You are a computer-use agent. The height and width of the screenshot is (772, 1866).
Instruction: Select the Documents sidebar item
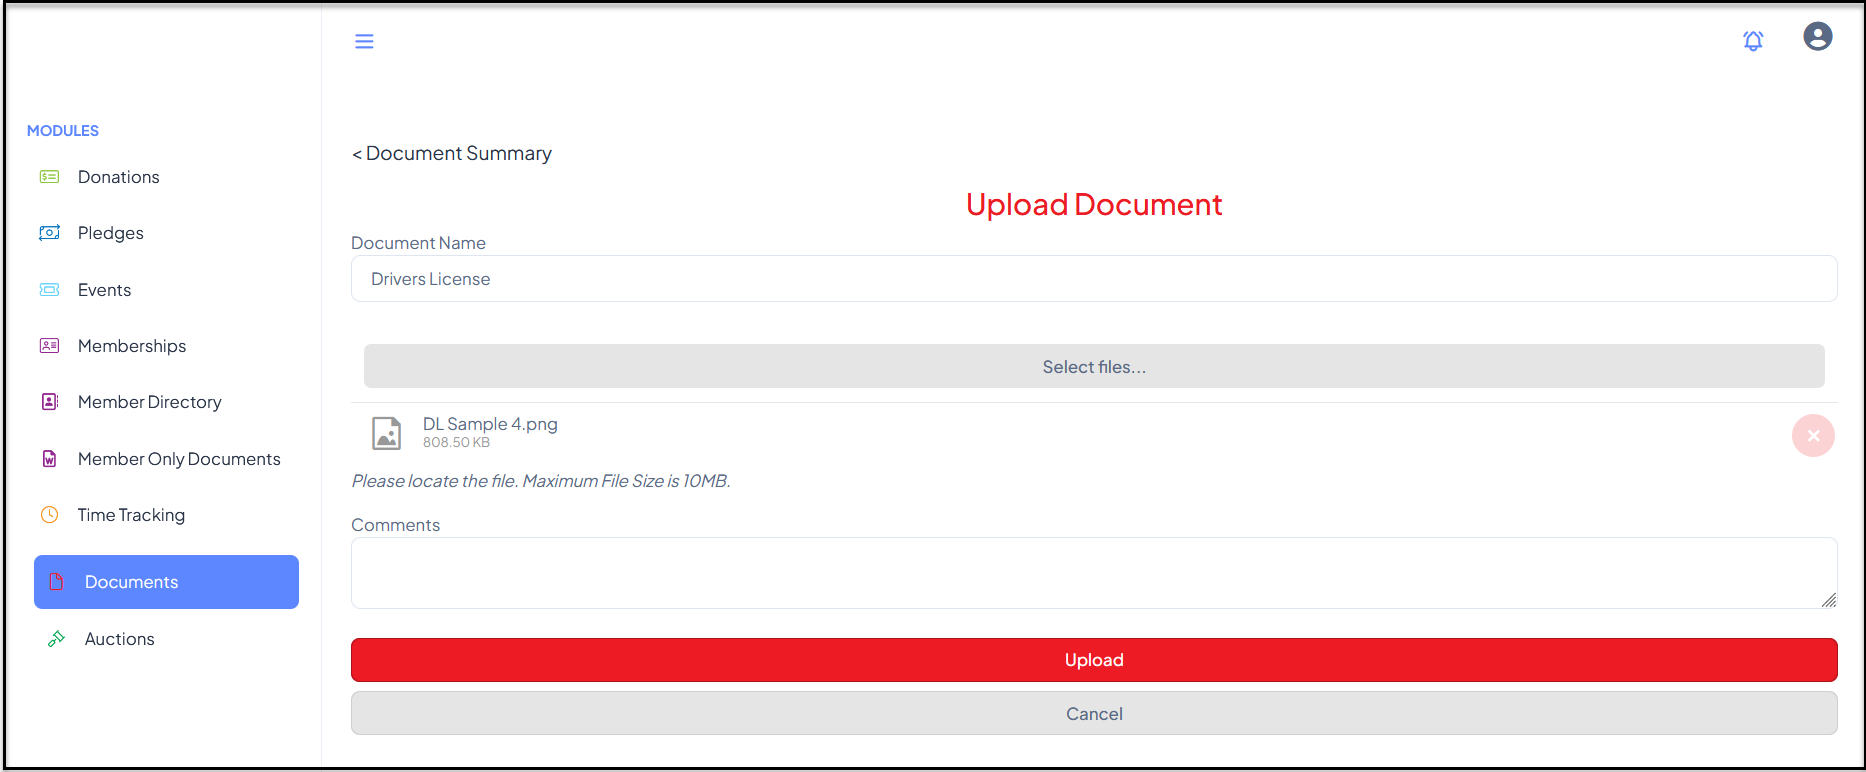166,582
